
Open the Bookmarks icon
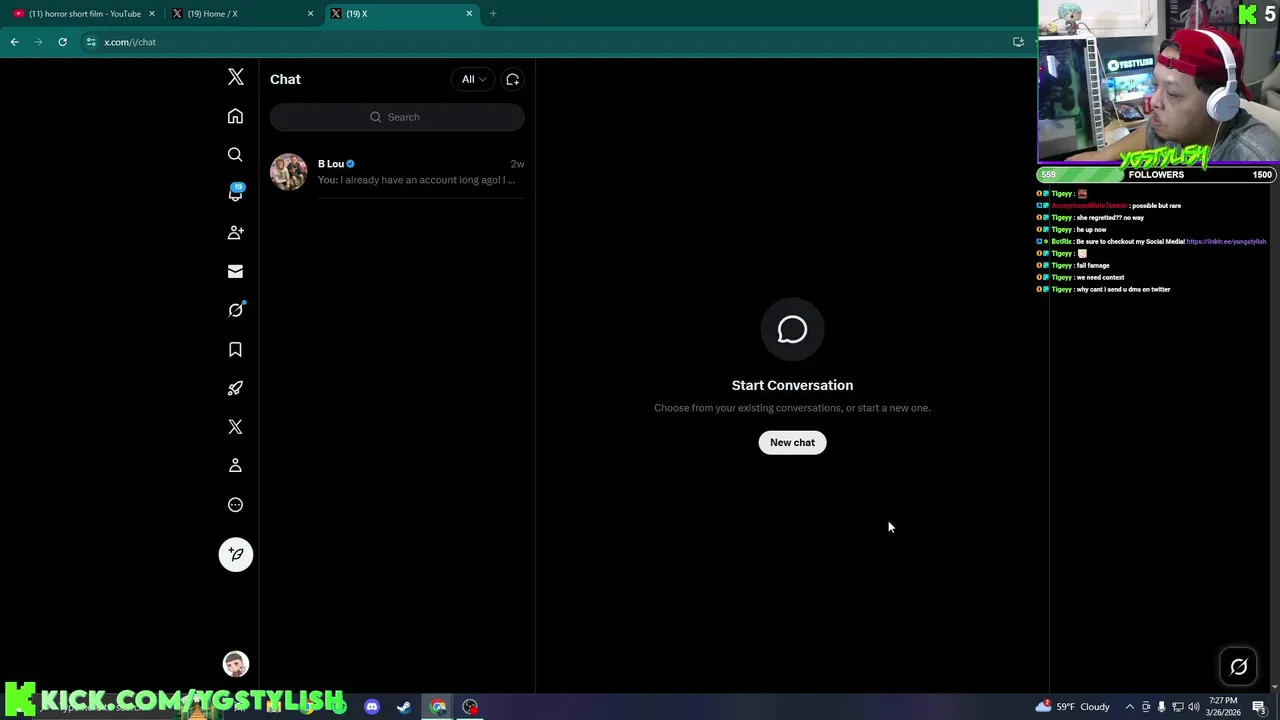coord(235,349)
